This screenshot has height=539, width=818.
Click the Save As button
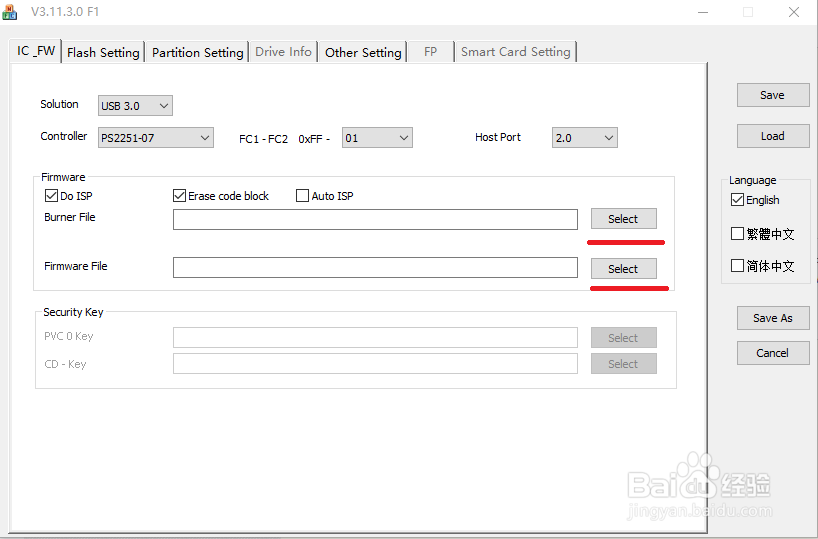point(773,318)
